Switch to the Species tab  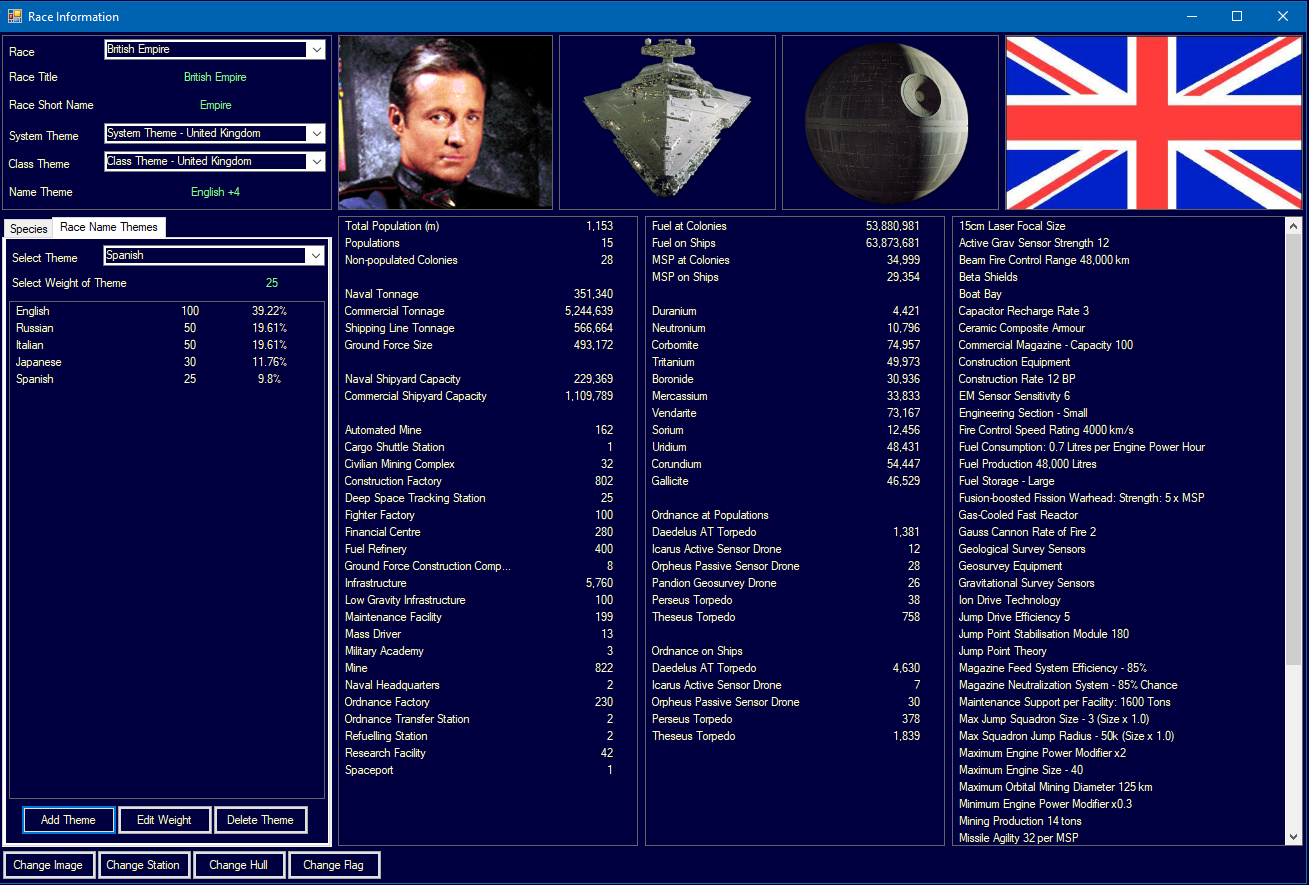pyautogui.click(x=29, y=229)
